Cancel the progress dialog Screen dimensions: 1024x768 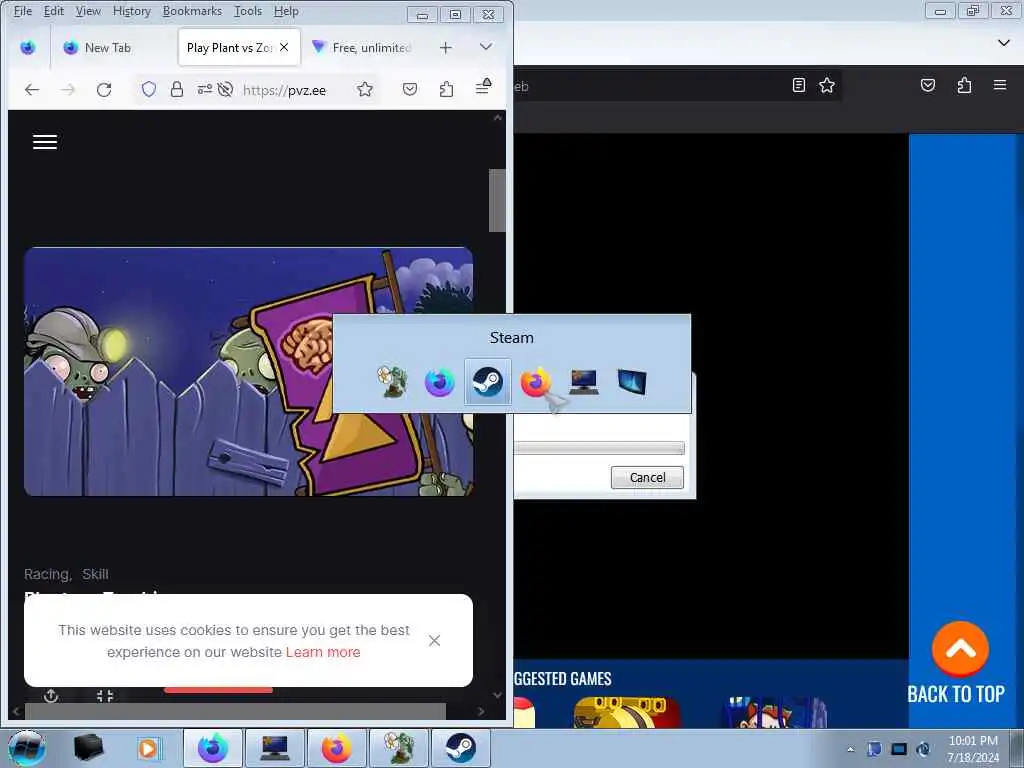[647, 477]
